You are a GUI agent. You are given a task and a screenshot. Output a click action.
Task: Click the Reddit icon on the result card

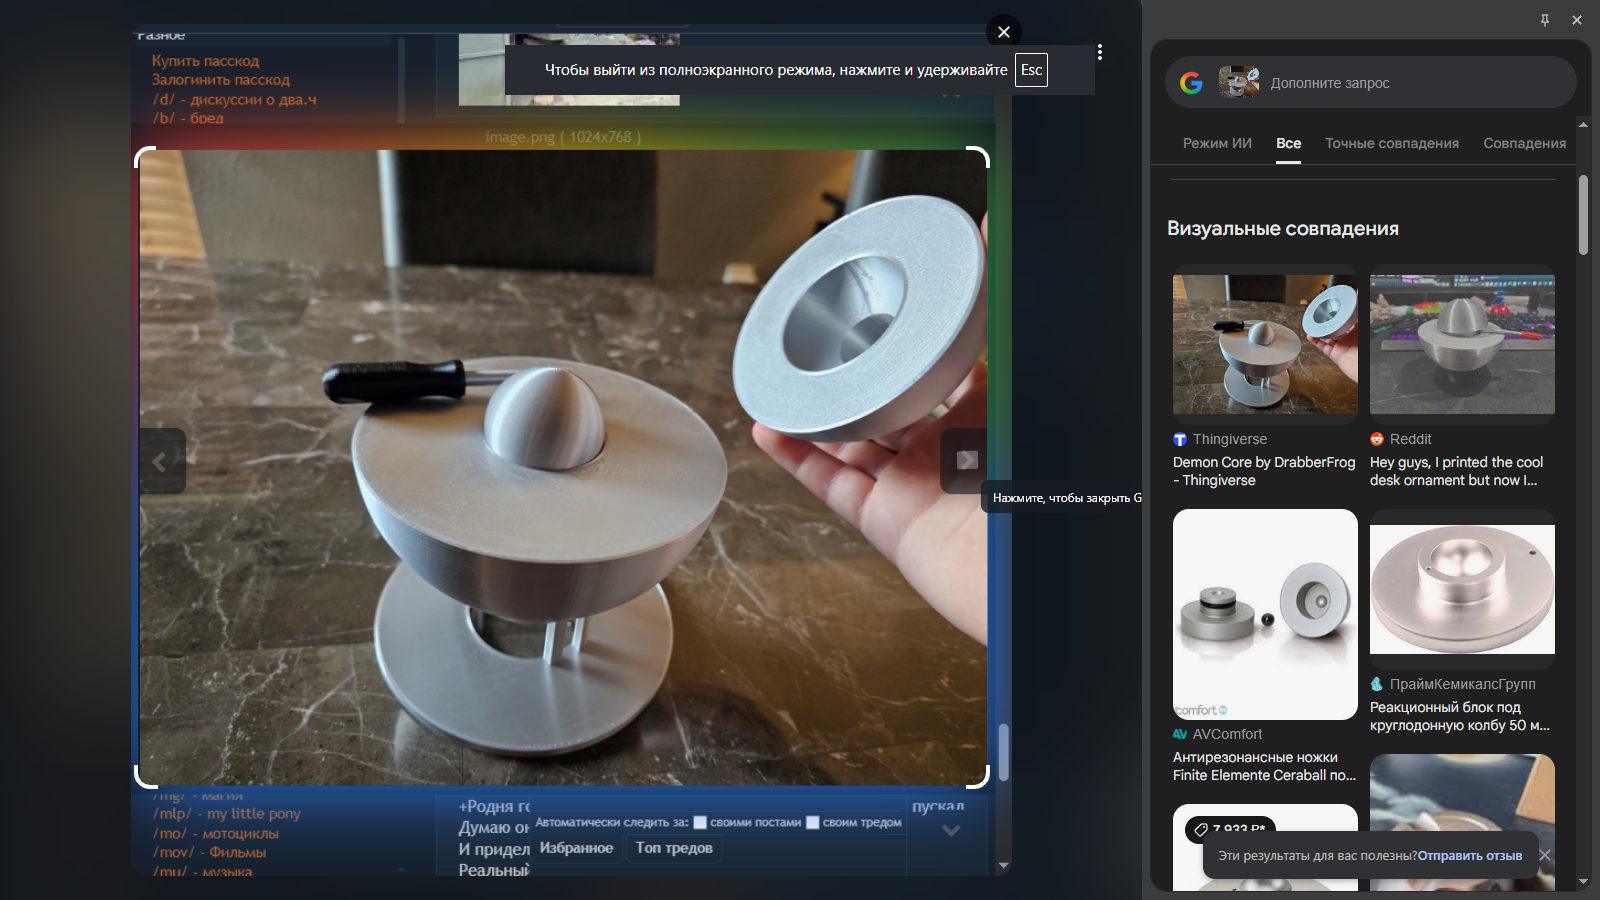pos(1377,439)
